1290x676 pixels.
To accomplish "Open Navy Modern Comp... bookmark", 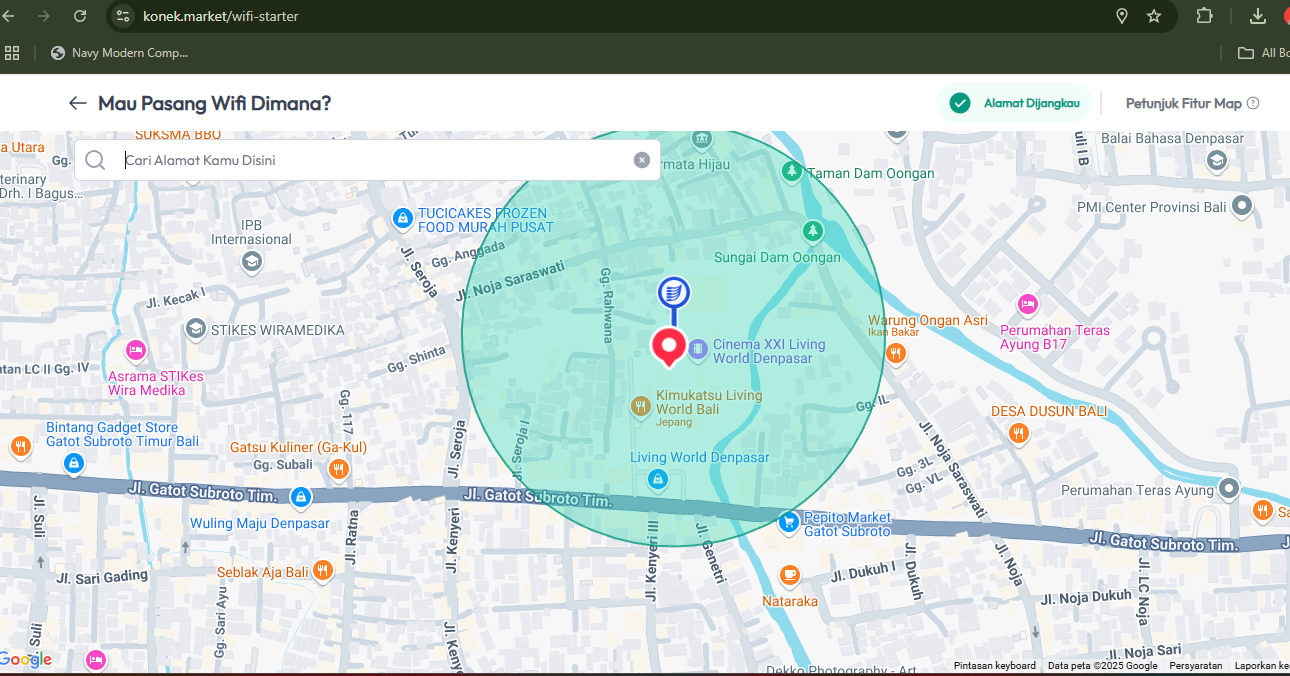I will pos(119,53).
